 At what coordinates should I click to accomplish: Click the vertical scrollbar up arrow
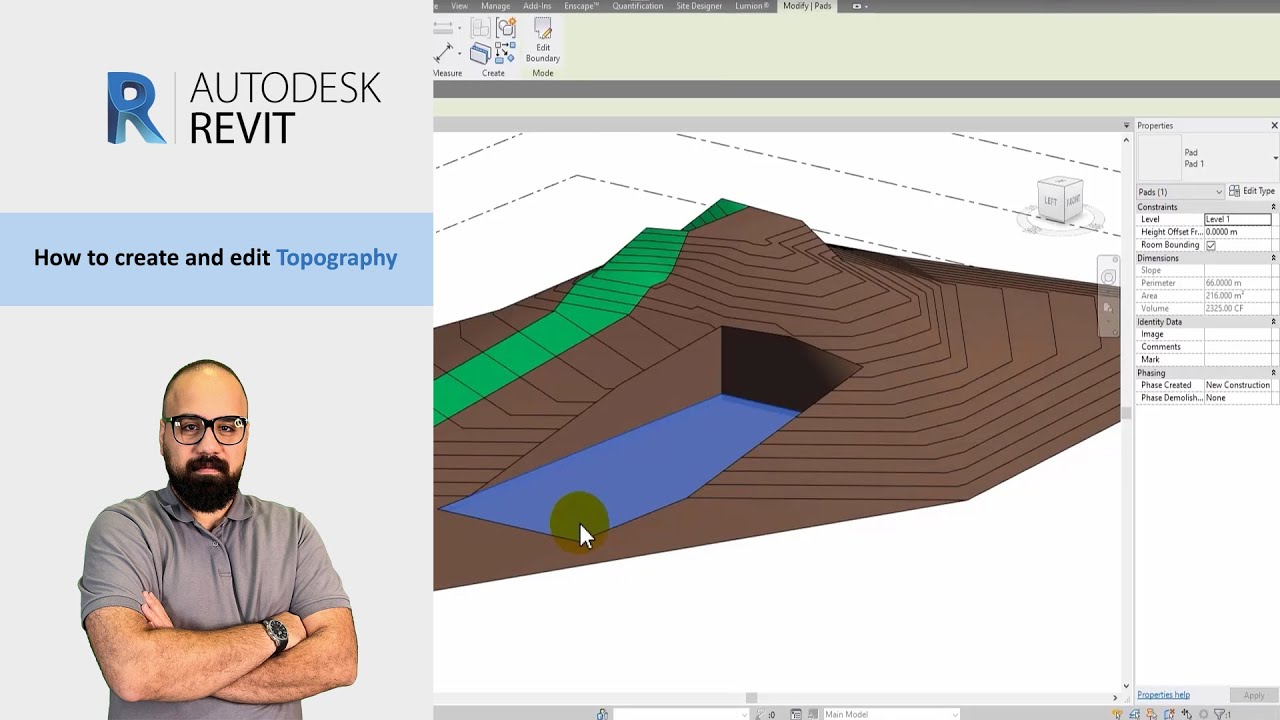tap(1126, 140)
